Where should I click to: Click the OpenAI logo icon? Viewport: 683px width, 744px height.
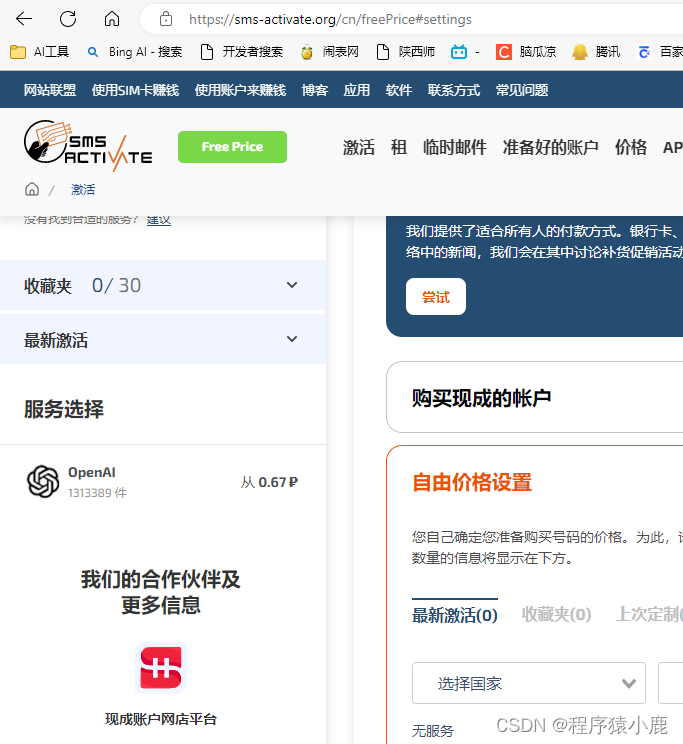43,481
